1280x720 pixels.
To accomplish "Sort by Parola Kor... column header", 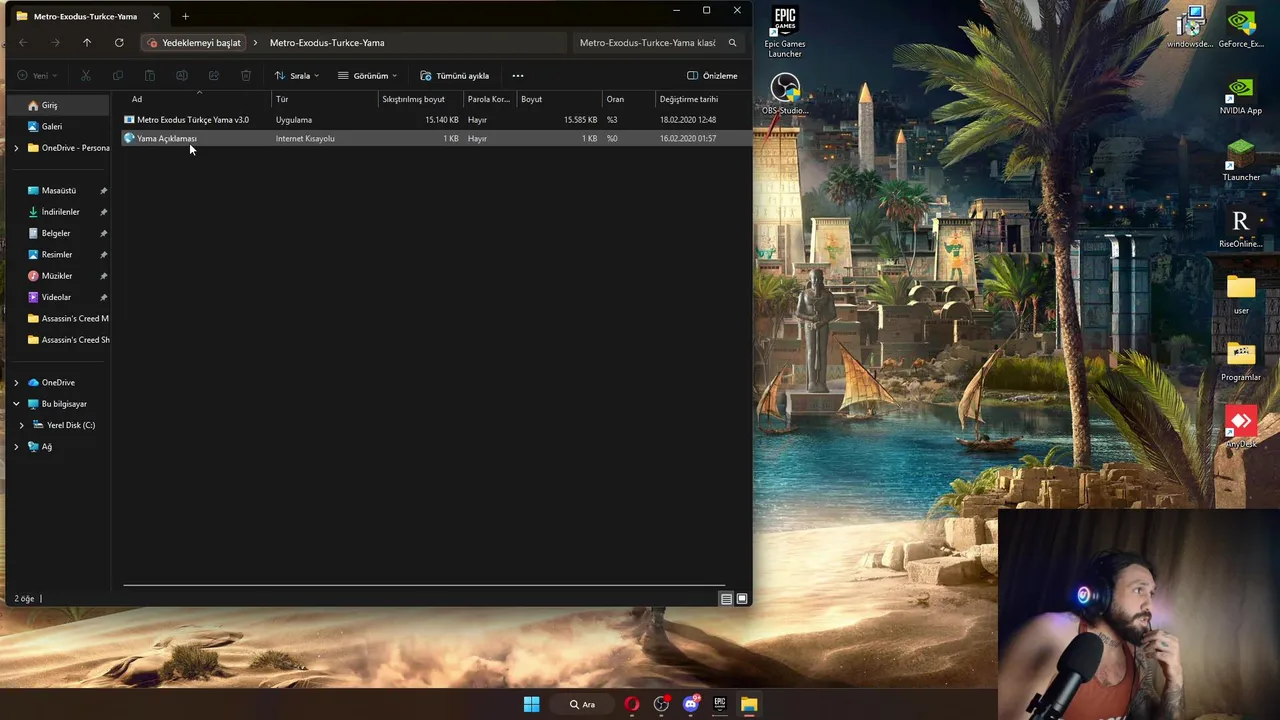I will [x=490, y=99].
